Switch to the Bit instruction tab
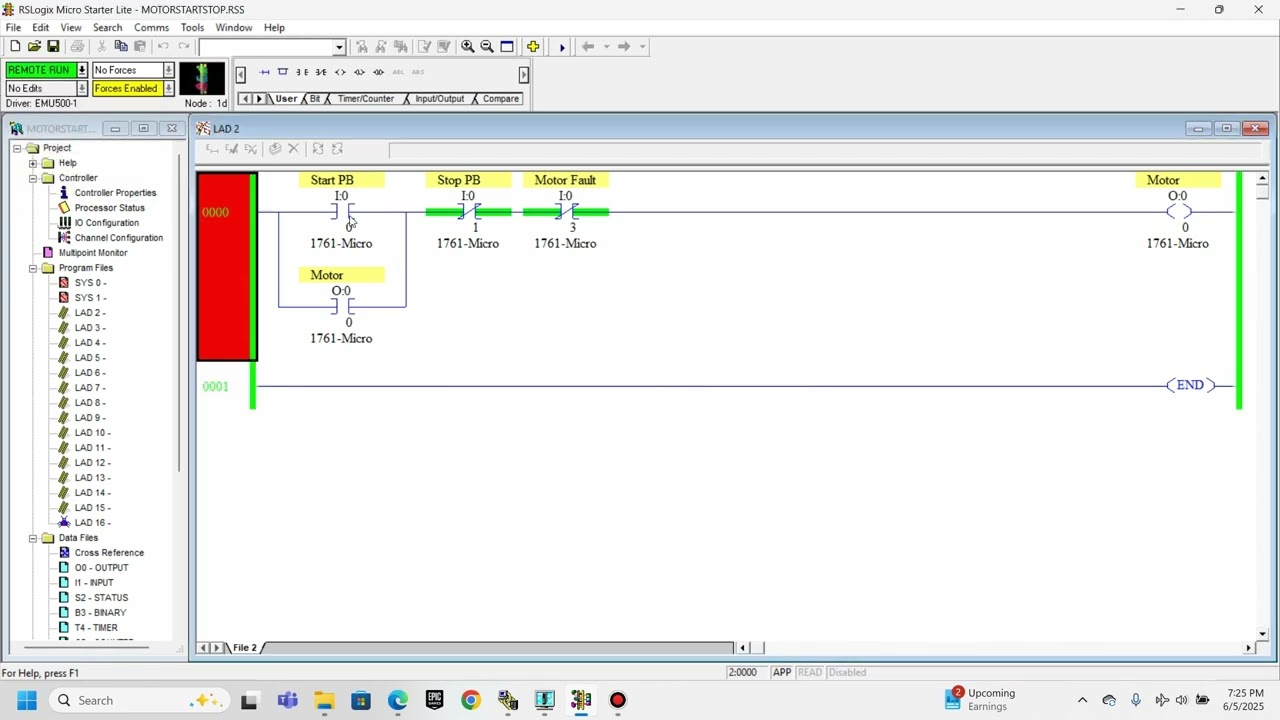The width and height of the screenshot is (1280, 720). coord(315,99)
